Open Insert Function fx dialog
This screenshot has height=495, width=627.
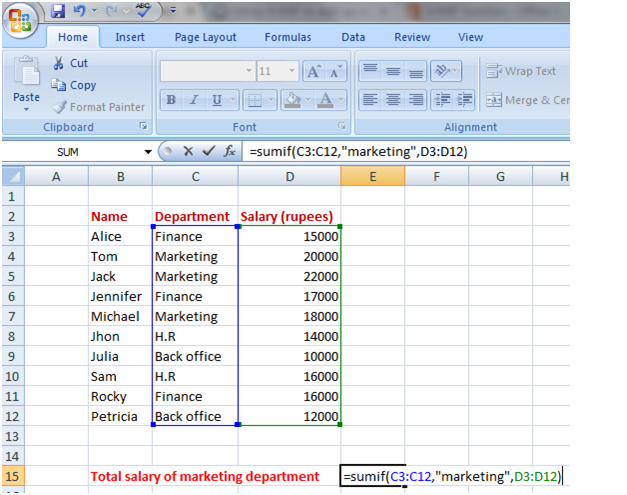[230, 151]
